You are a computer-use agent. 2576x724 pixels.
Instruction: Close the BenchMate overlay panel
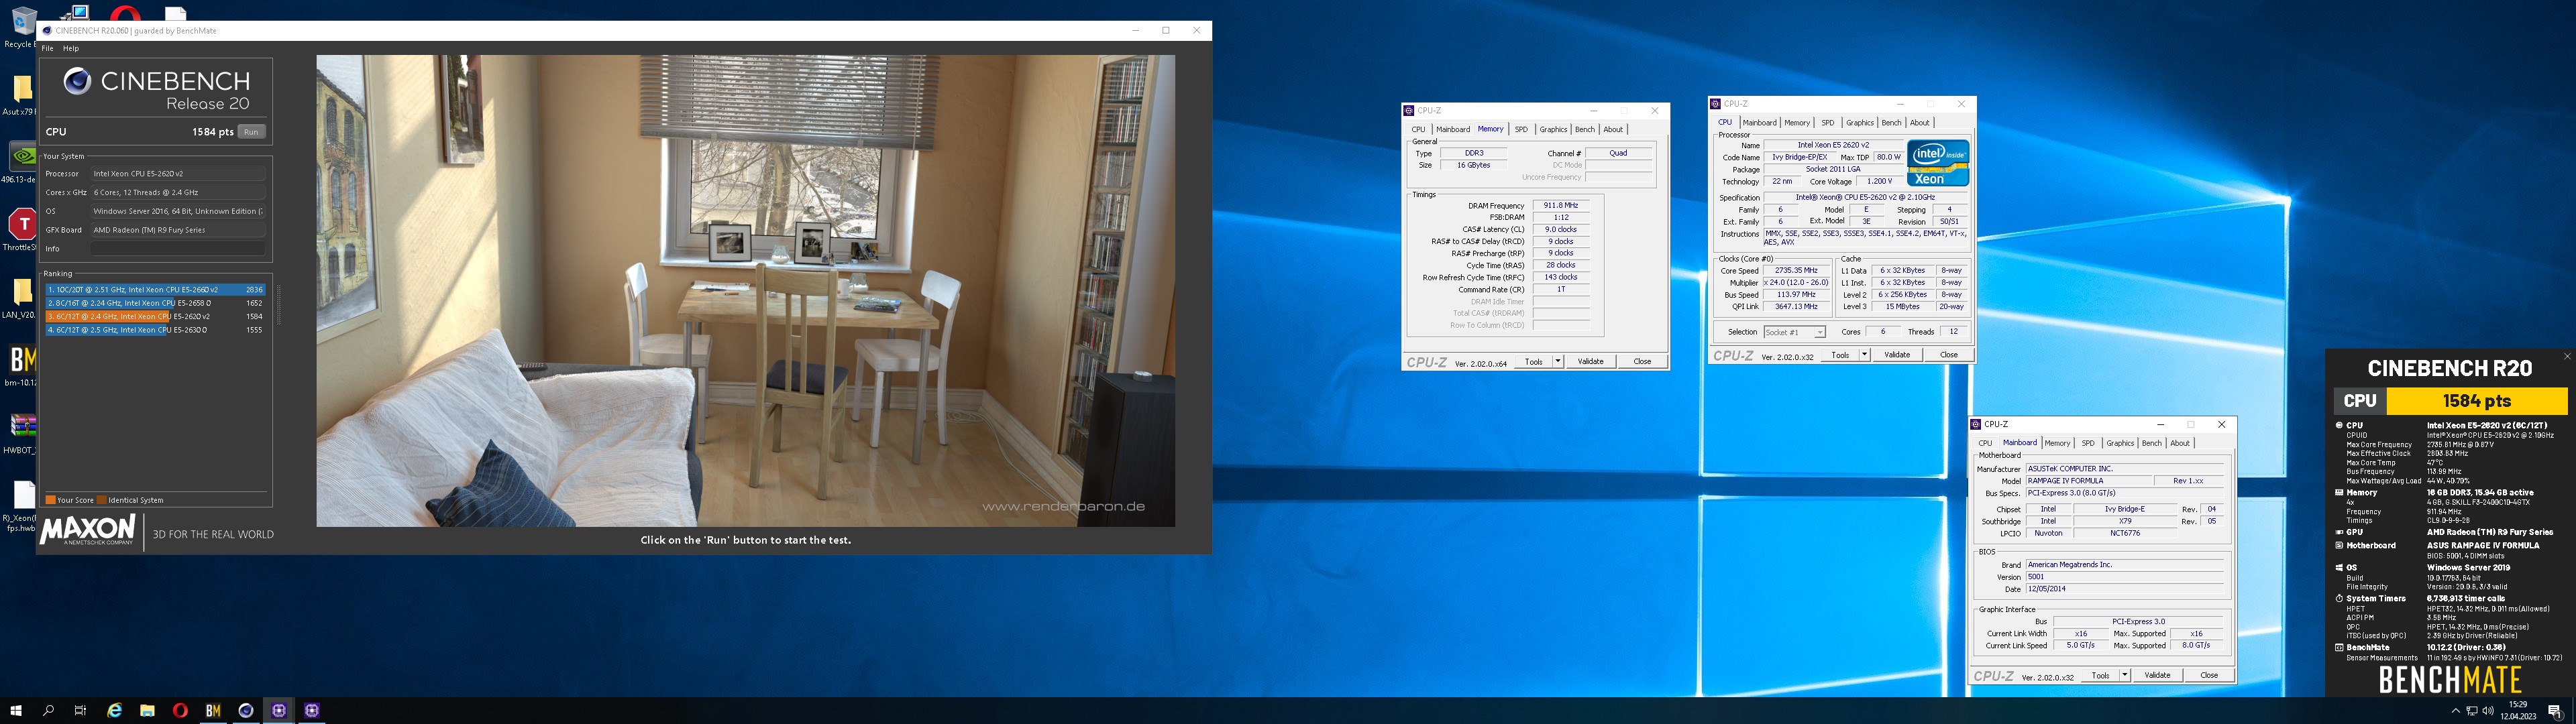click(2567, 356)
